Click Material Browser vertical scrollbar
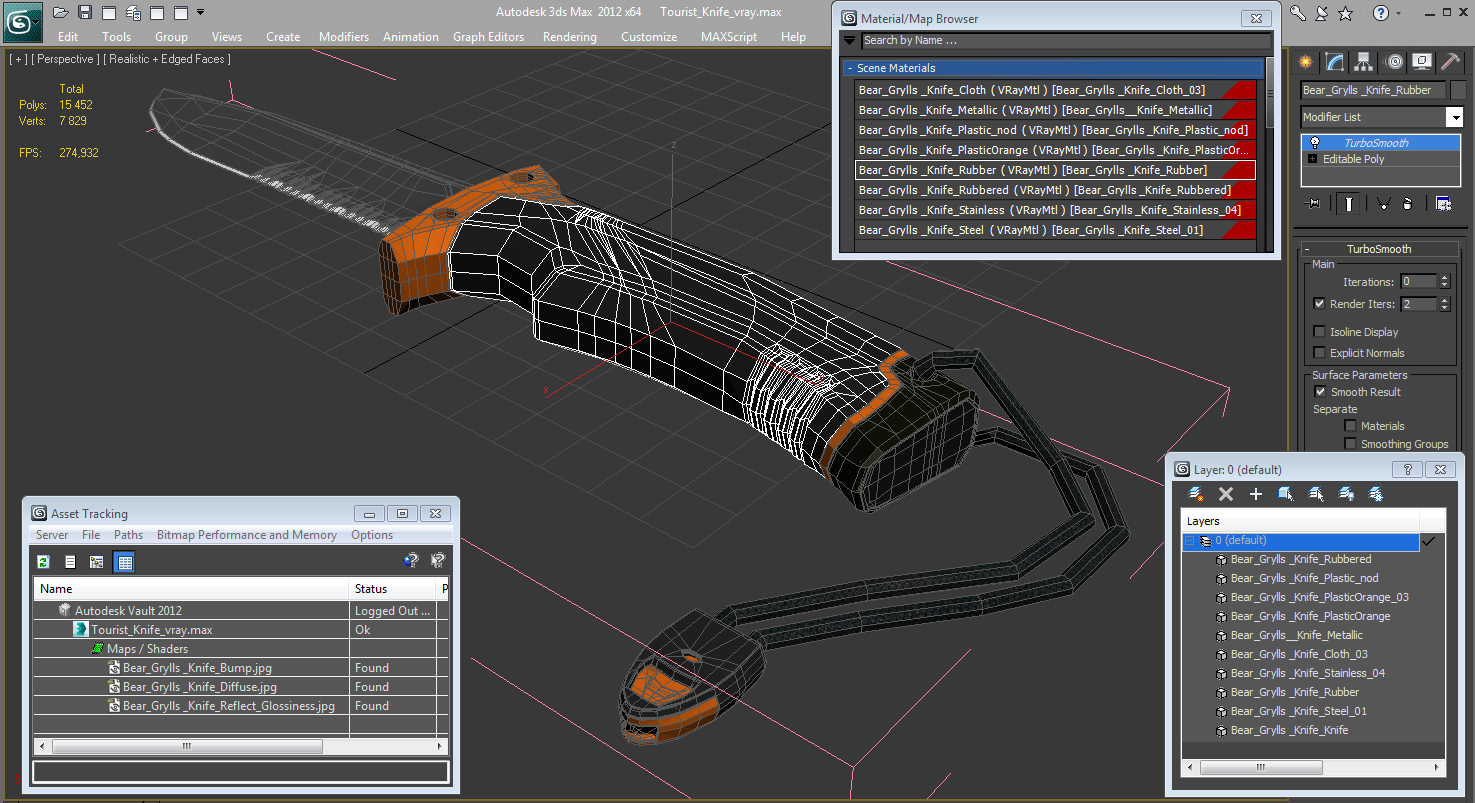This screenshot has width=1475, height=803. click(x=1270, y=93)
